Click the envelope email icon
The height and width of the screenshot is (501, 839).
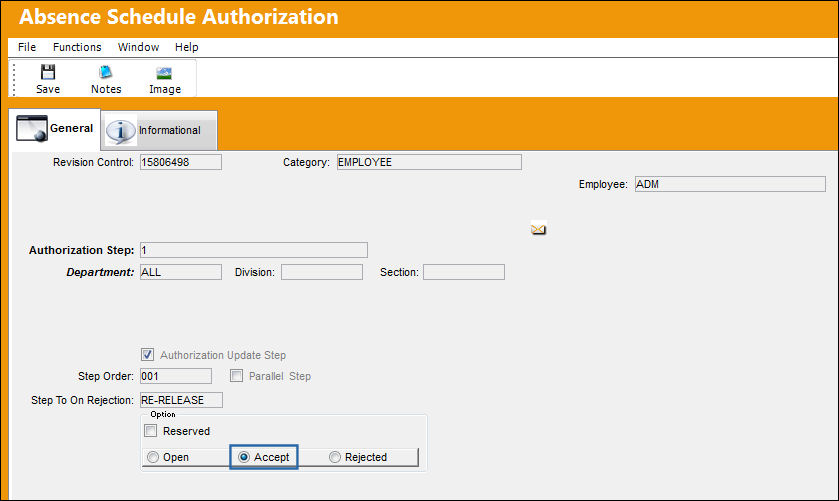538,229
